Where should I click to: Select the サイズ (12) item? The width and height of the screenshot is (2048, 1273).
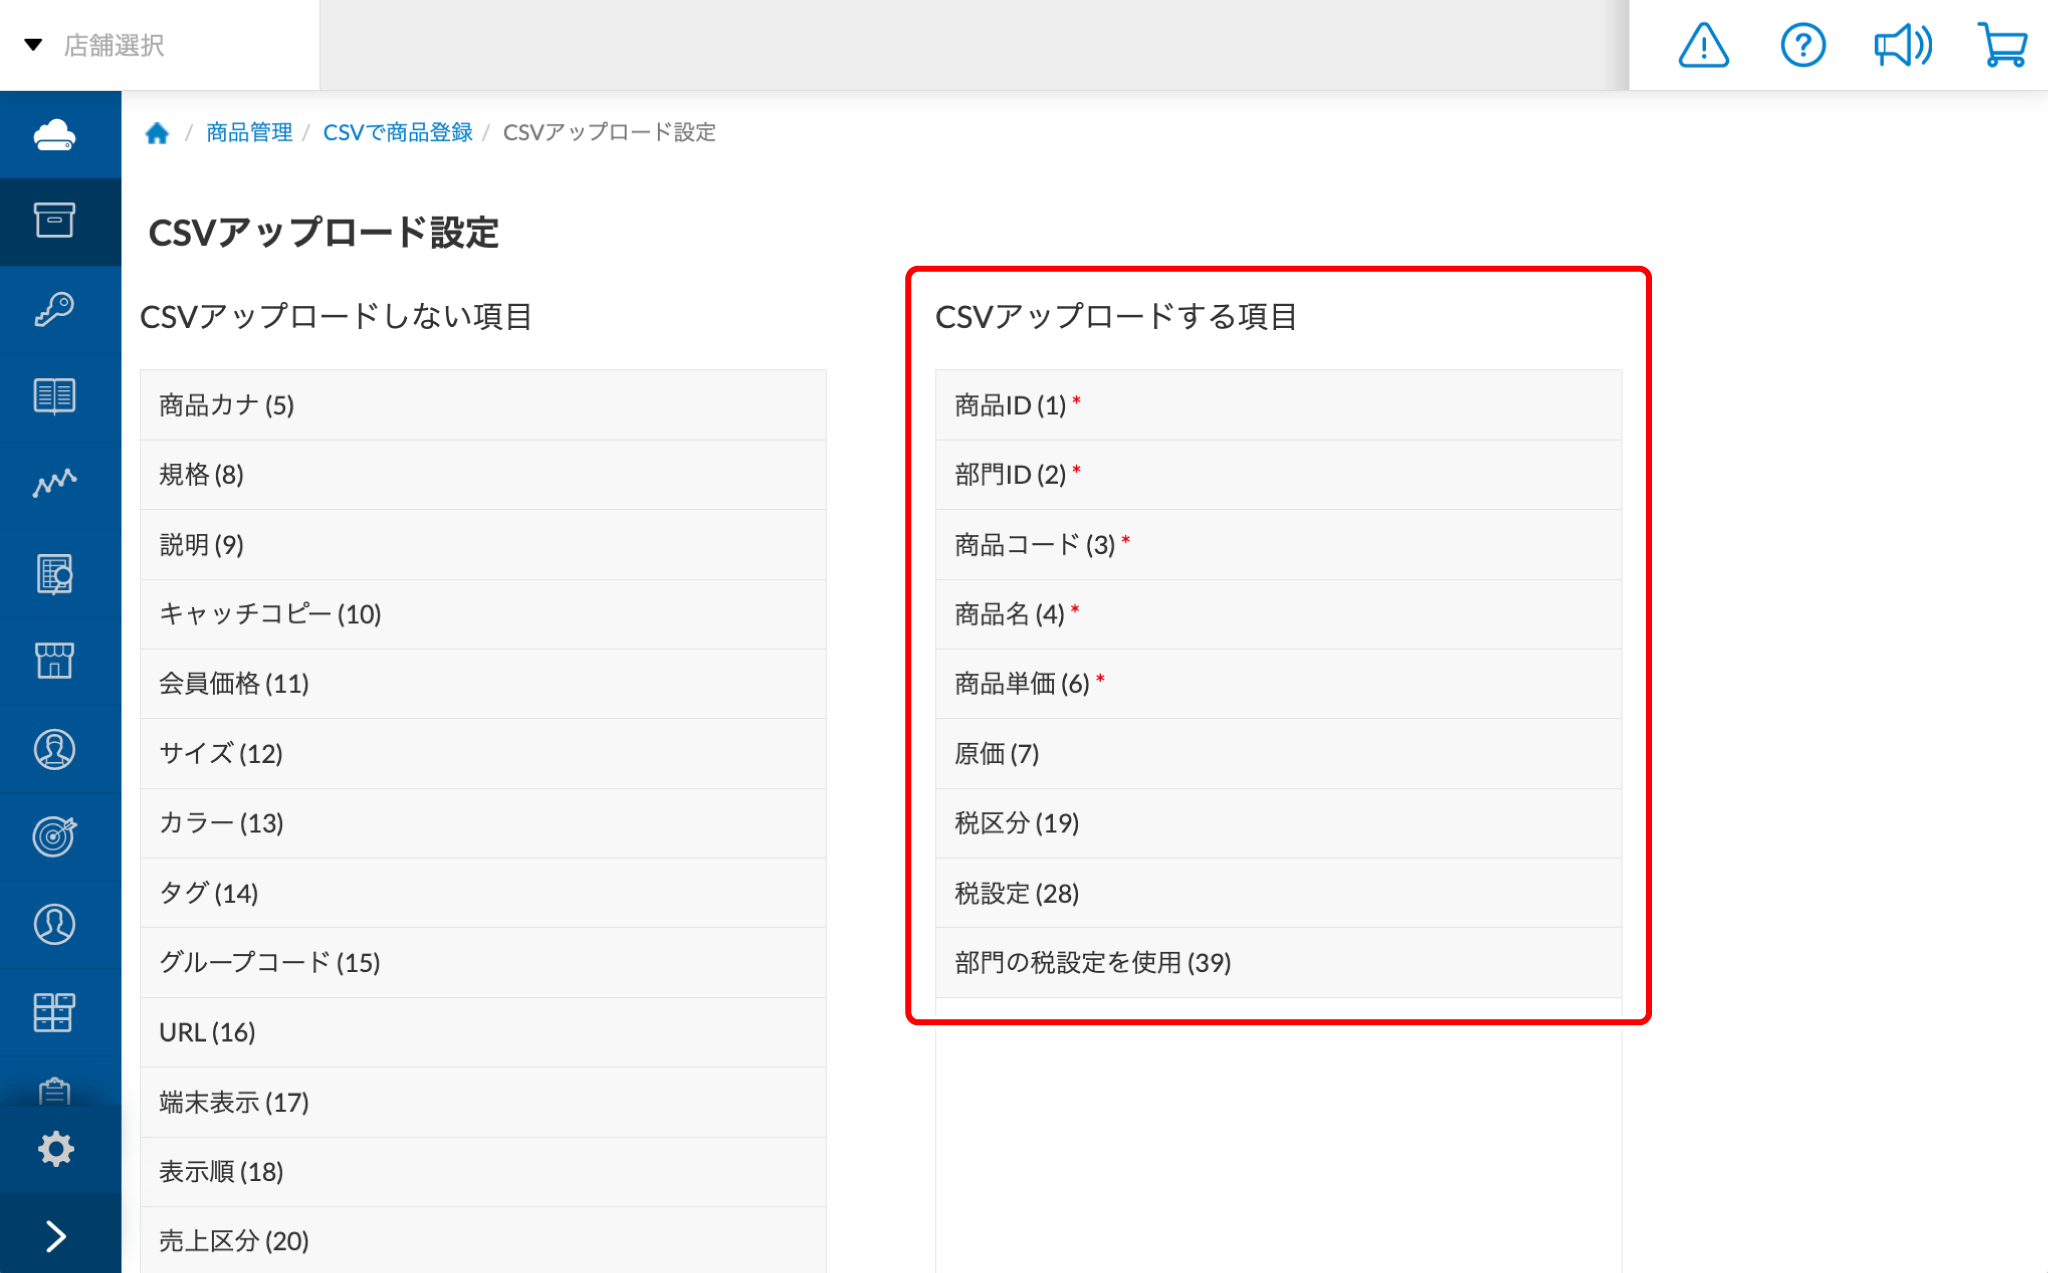coord(483,753)
